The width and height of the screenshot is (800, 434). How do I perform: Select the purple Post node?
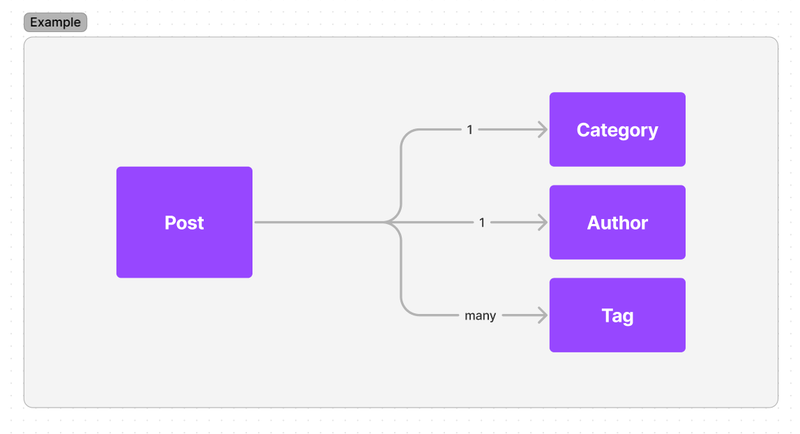click(184, 222)
